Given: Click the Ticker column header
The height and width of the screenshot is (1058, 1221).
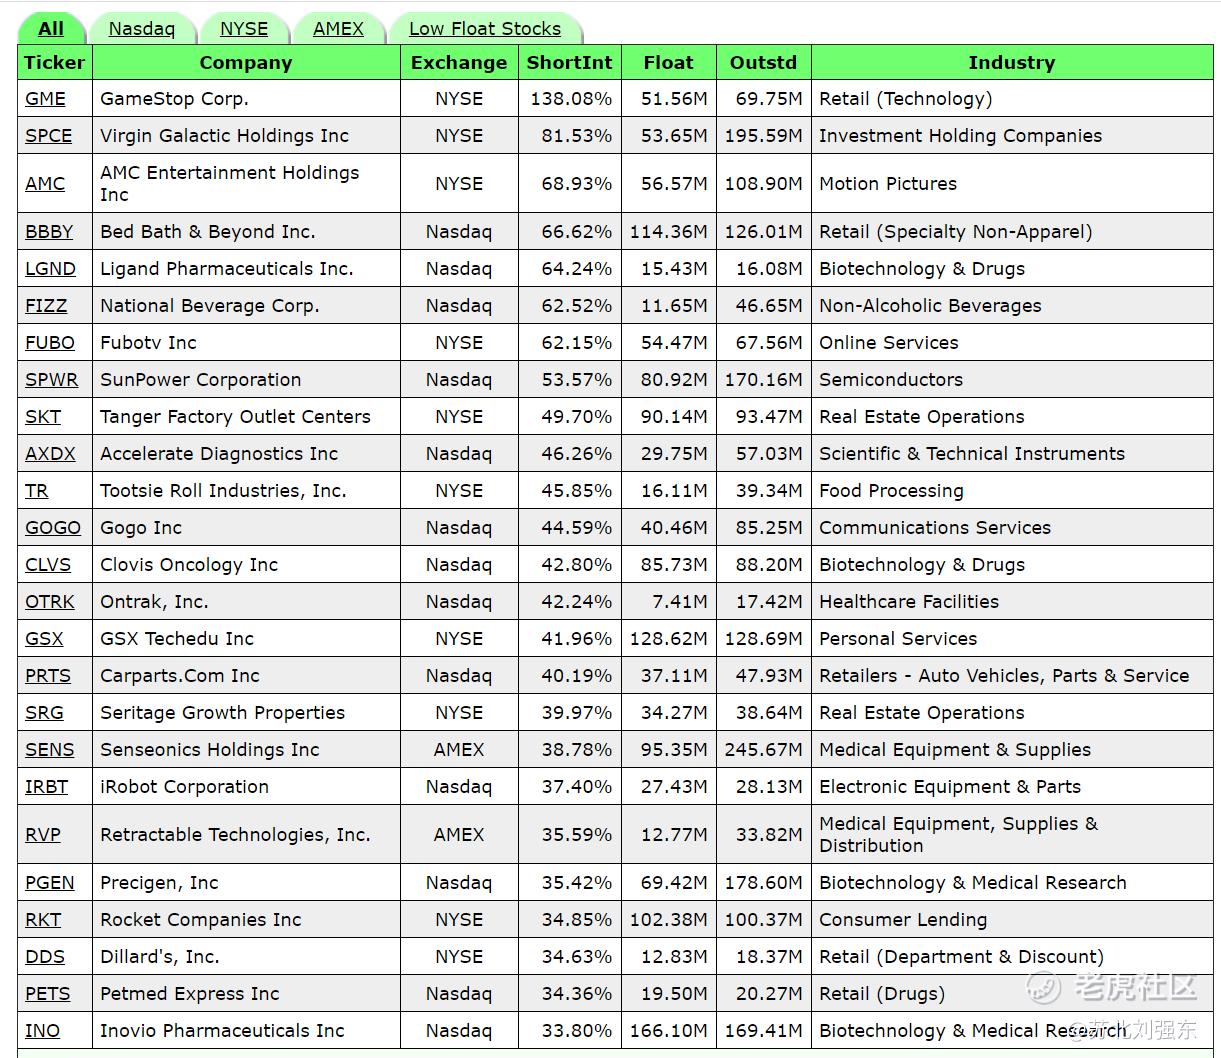Looking at the screenshot, I should click(x=55, y=63).
